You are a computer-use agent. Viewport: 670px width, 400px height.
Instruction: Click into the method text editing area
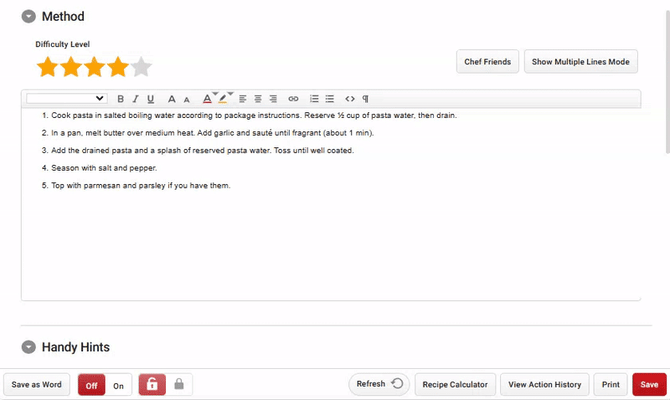pyautogui.click(x=330, y=240)
